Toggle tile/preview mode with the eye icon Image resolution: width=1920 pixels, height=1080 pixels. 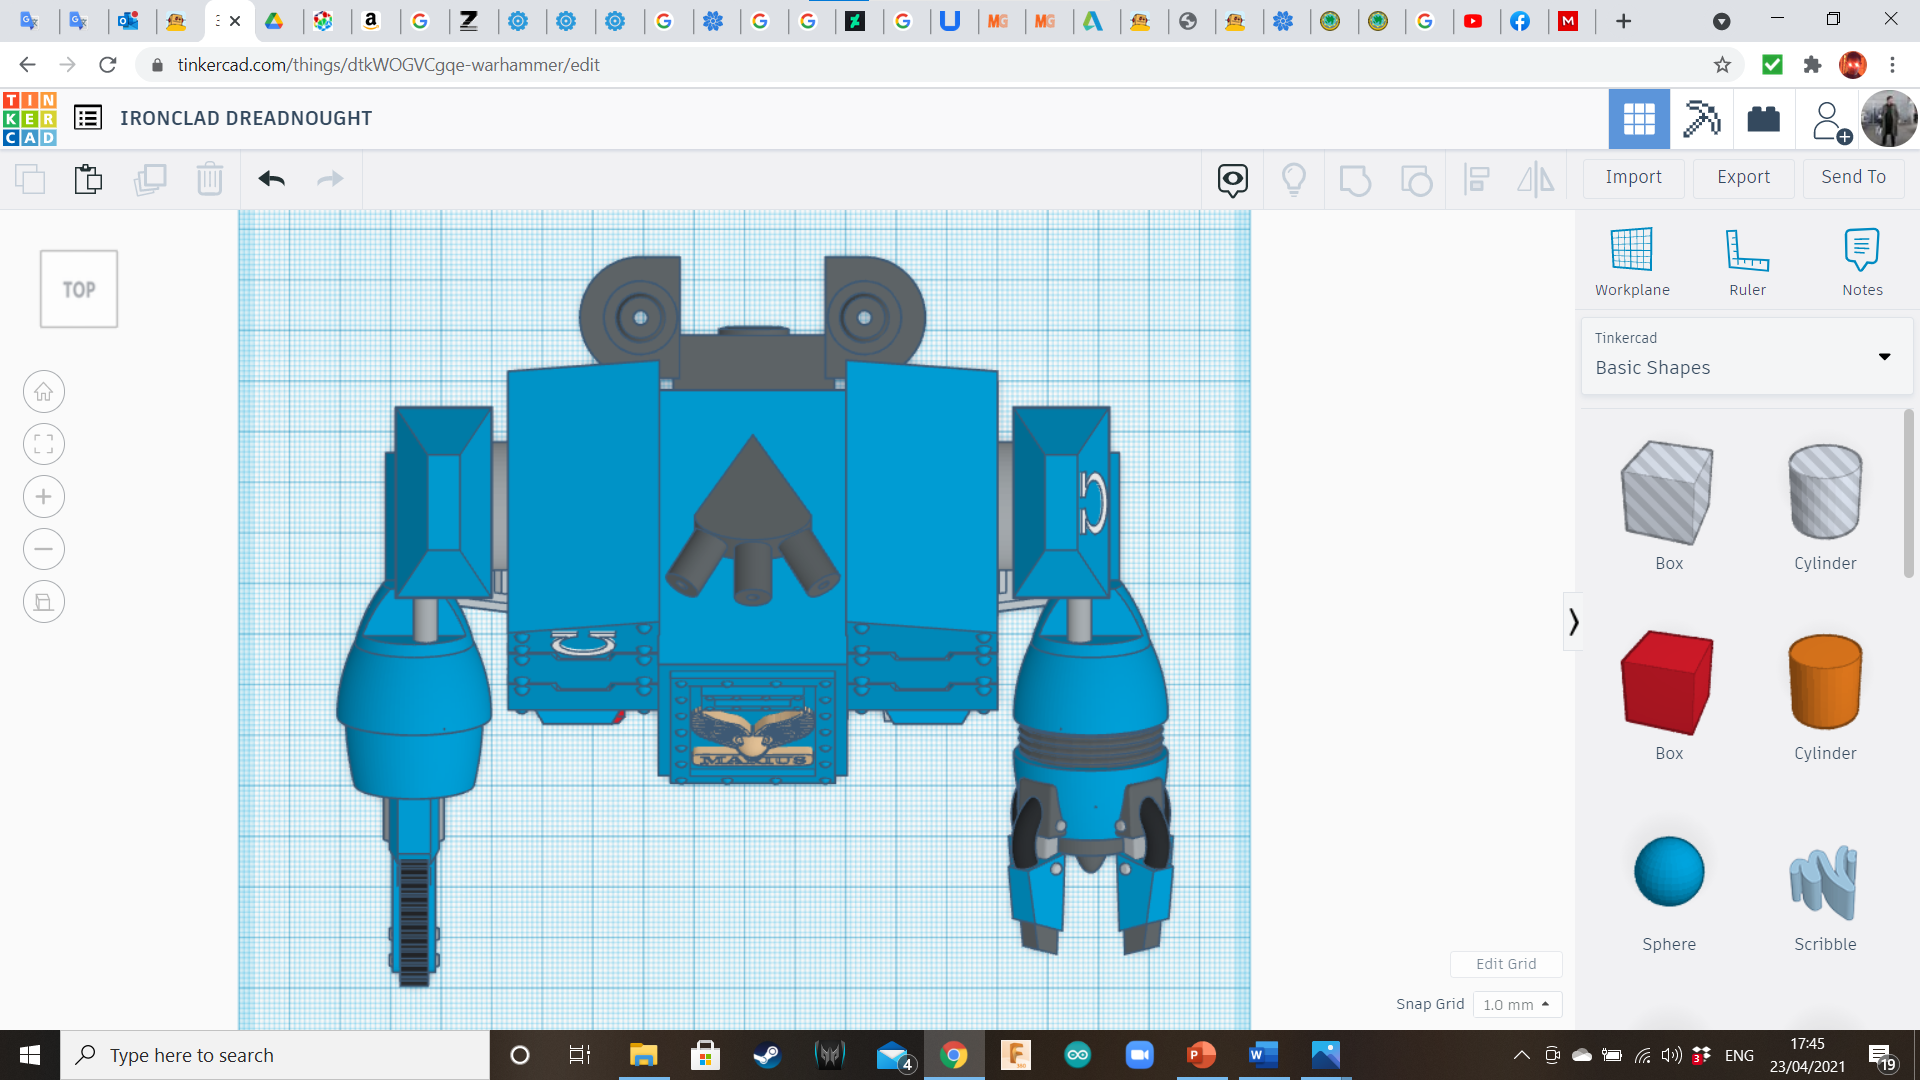(1231, 179)
